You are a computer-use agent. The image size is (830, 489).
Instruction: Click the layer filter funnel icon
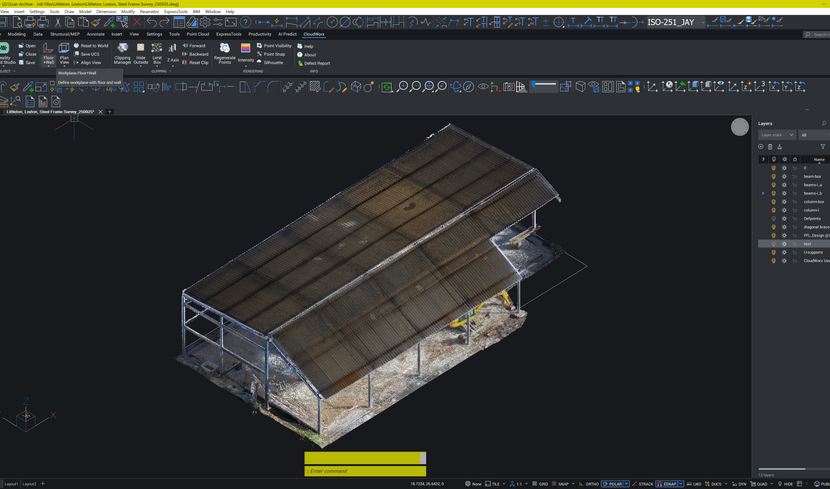[x=823, y=147]
